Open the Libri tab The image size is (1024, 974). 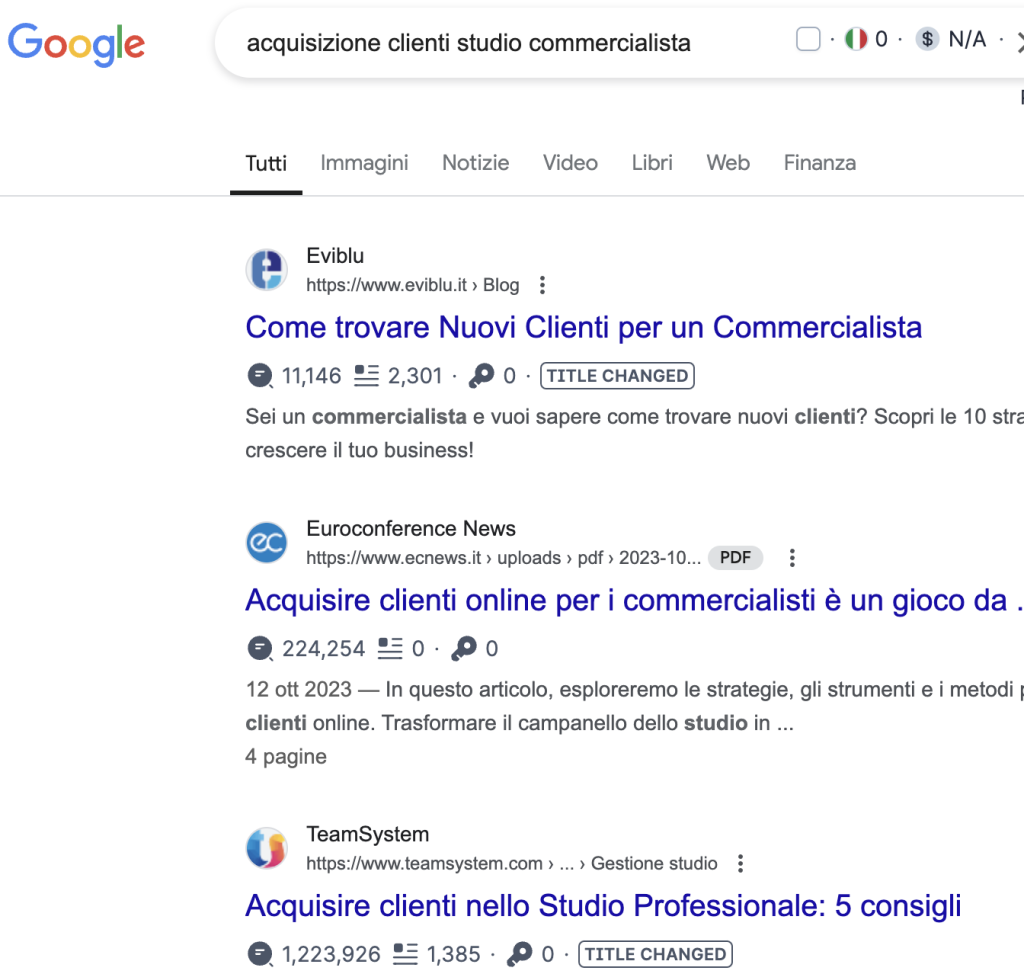coord(652,163)
